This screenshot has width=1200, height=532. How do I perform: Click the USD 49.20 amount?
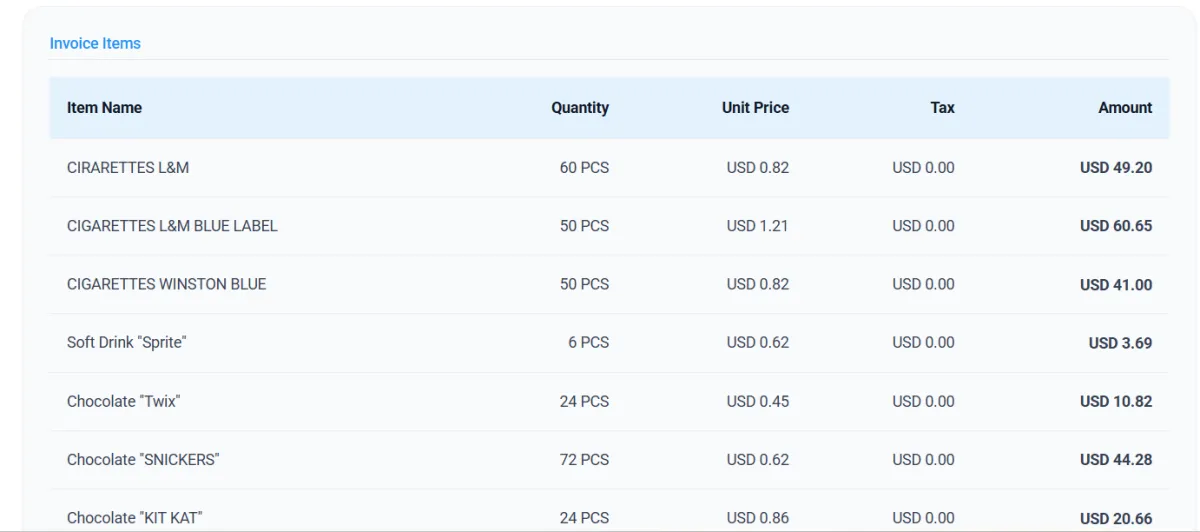click(1116, 167)
